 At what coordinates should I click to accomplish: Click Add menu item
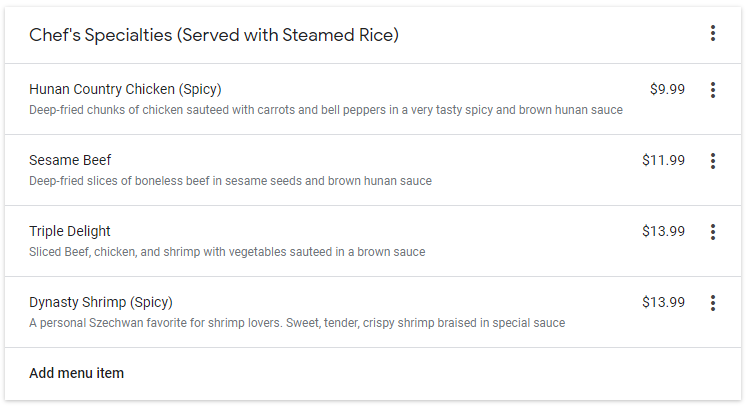tap(77, 373)
